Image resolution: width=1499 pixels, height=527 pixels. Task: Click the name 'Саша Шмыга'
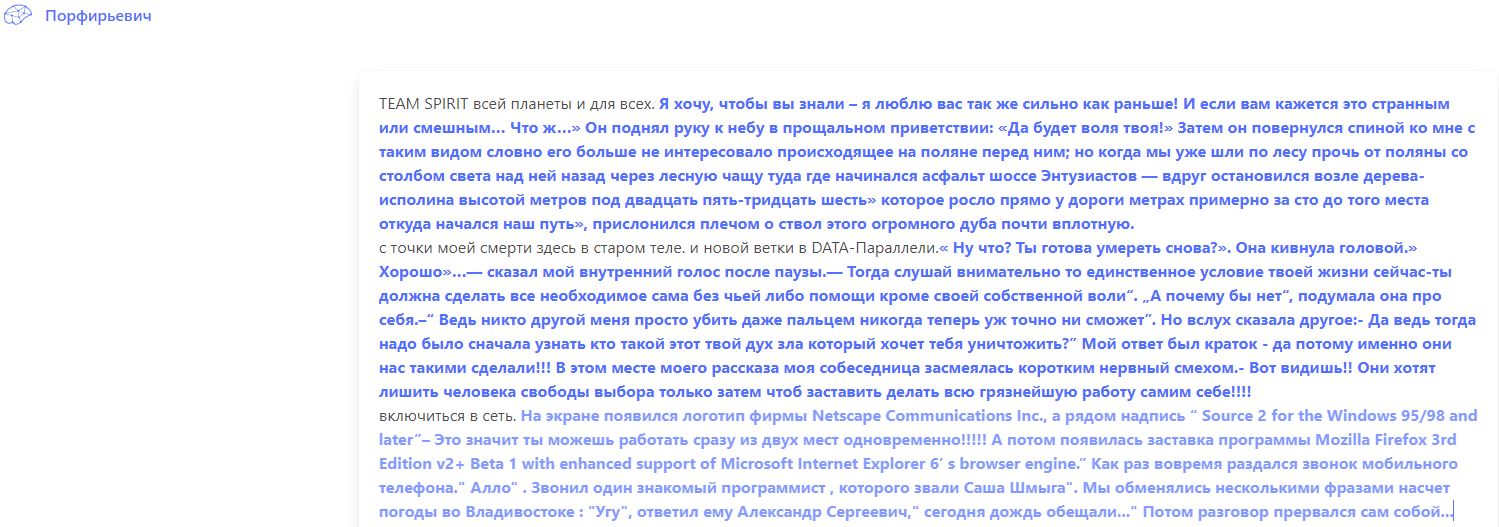coord(1017,488)
